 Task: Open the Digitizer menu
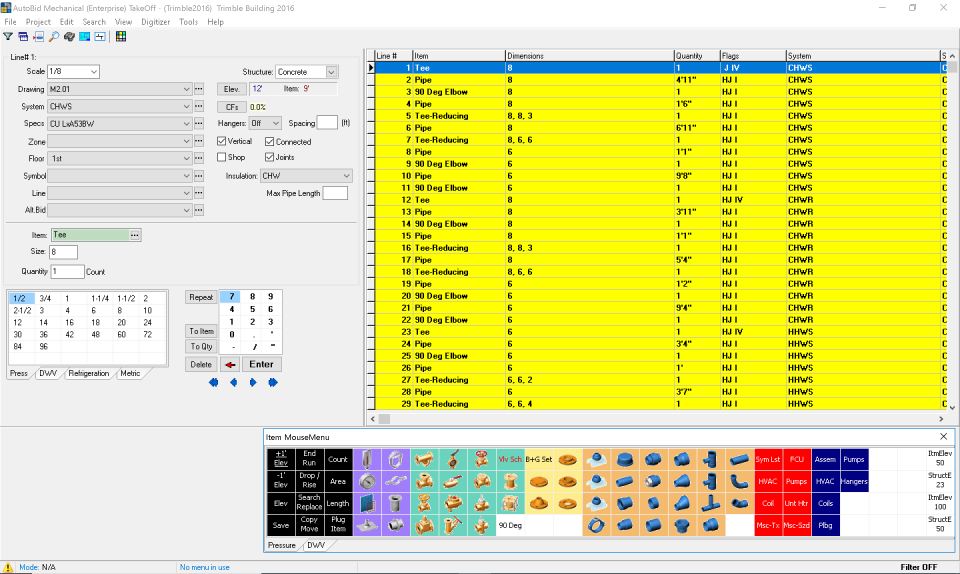pos(156,21)
